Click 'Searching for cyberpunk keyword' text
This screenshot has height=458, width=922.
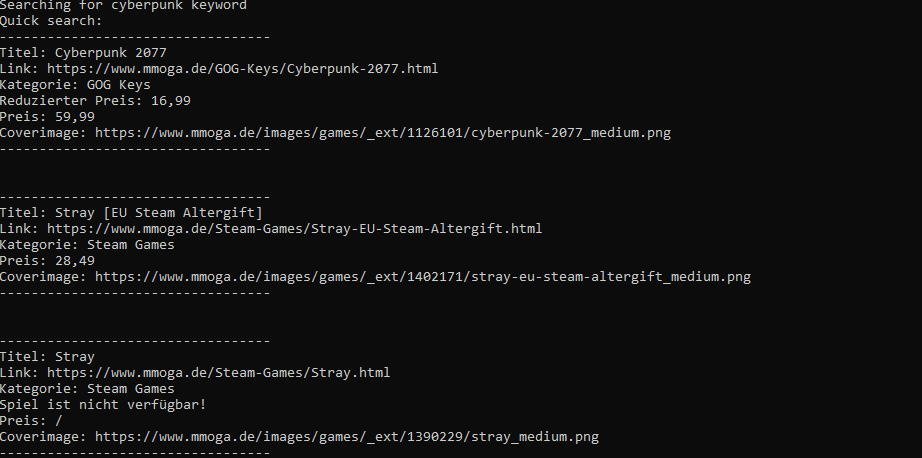pos(123,6)
